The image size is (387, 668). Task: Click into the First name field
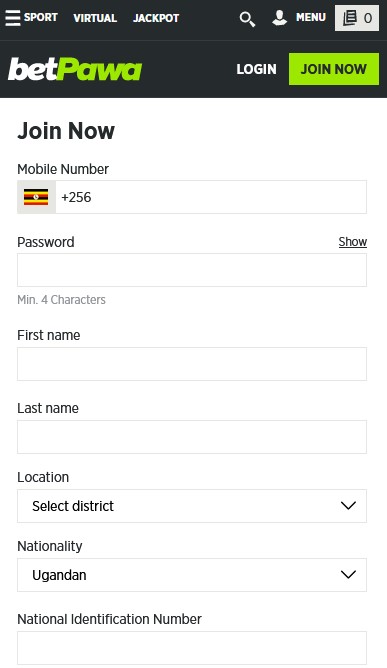[x=192, y=364]
